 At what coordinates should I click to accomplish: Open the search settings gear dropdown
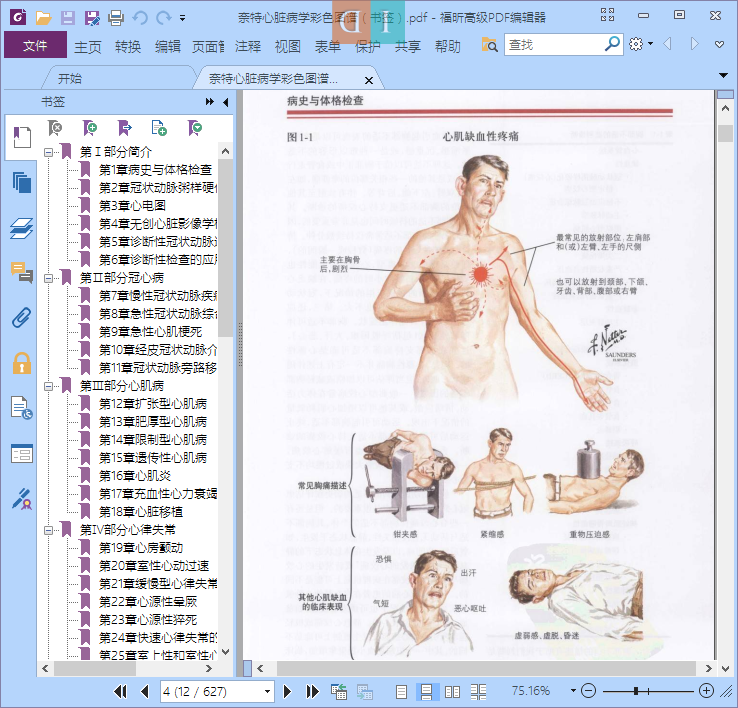click(641, 44)
